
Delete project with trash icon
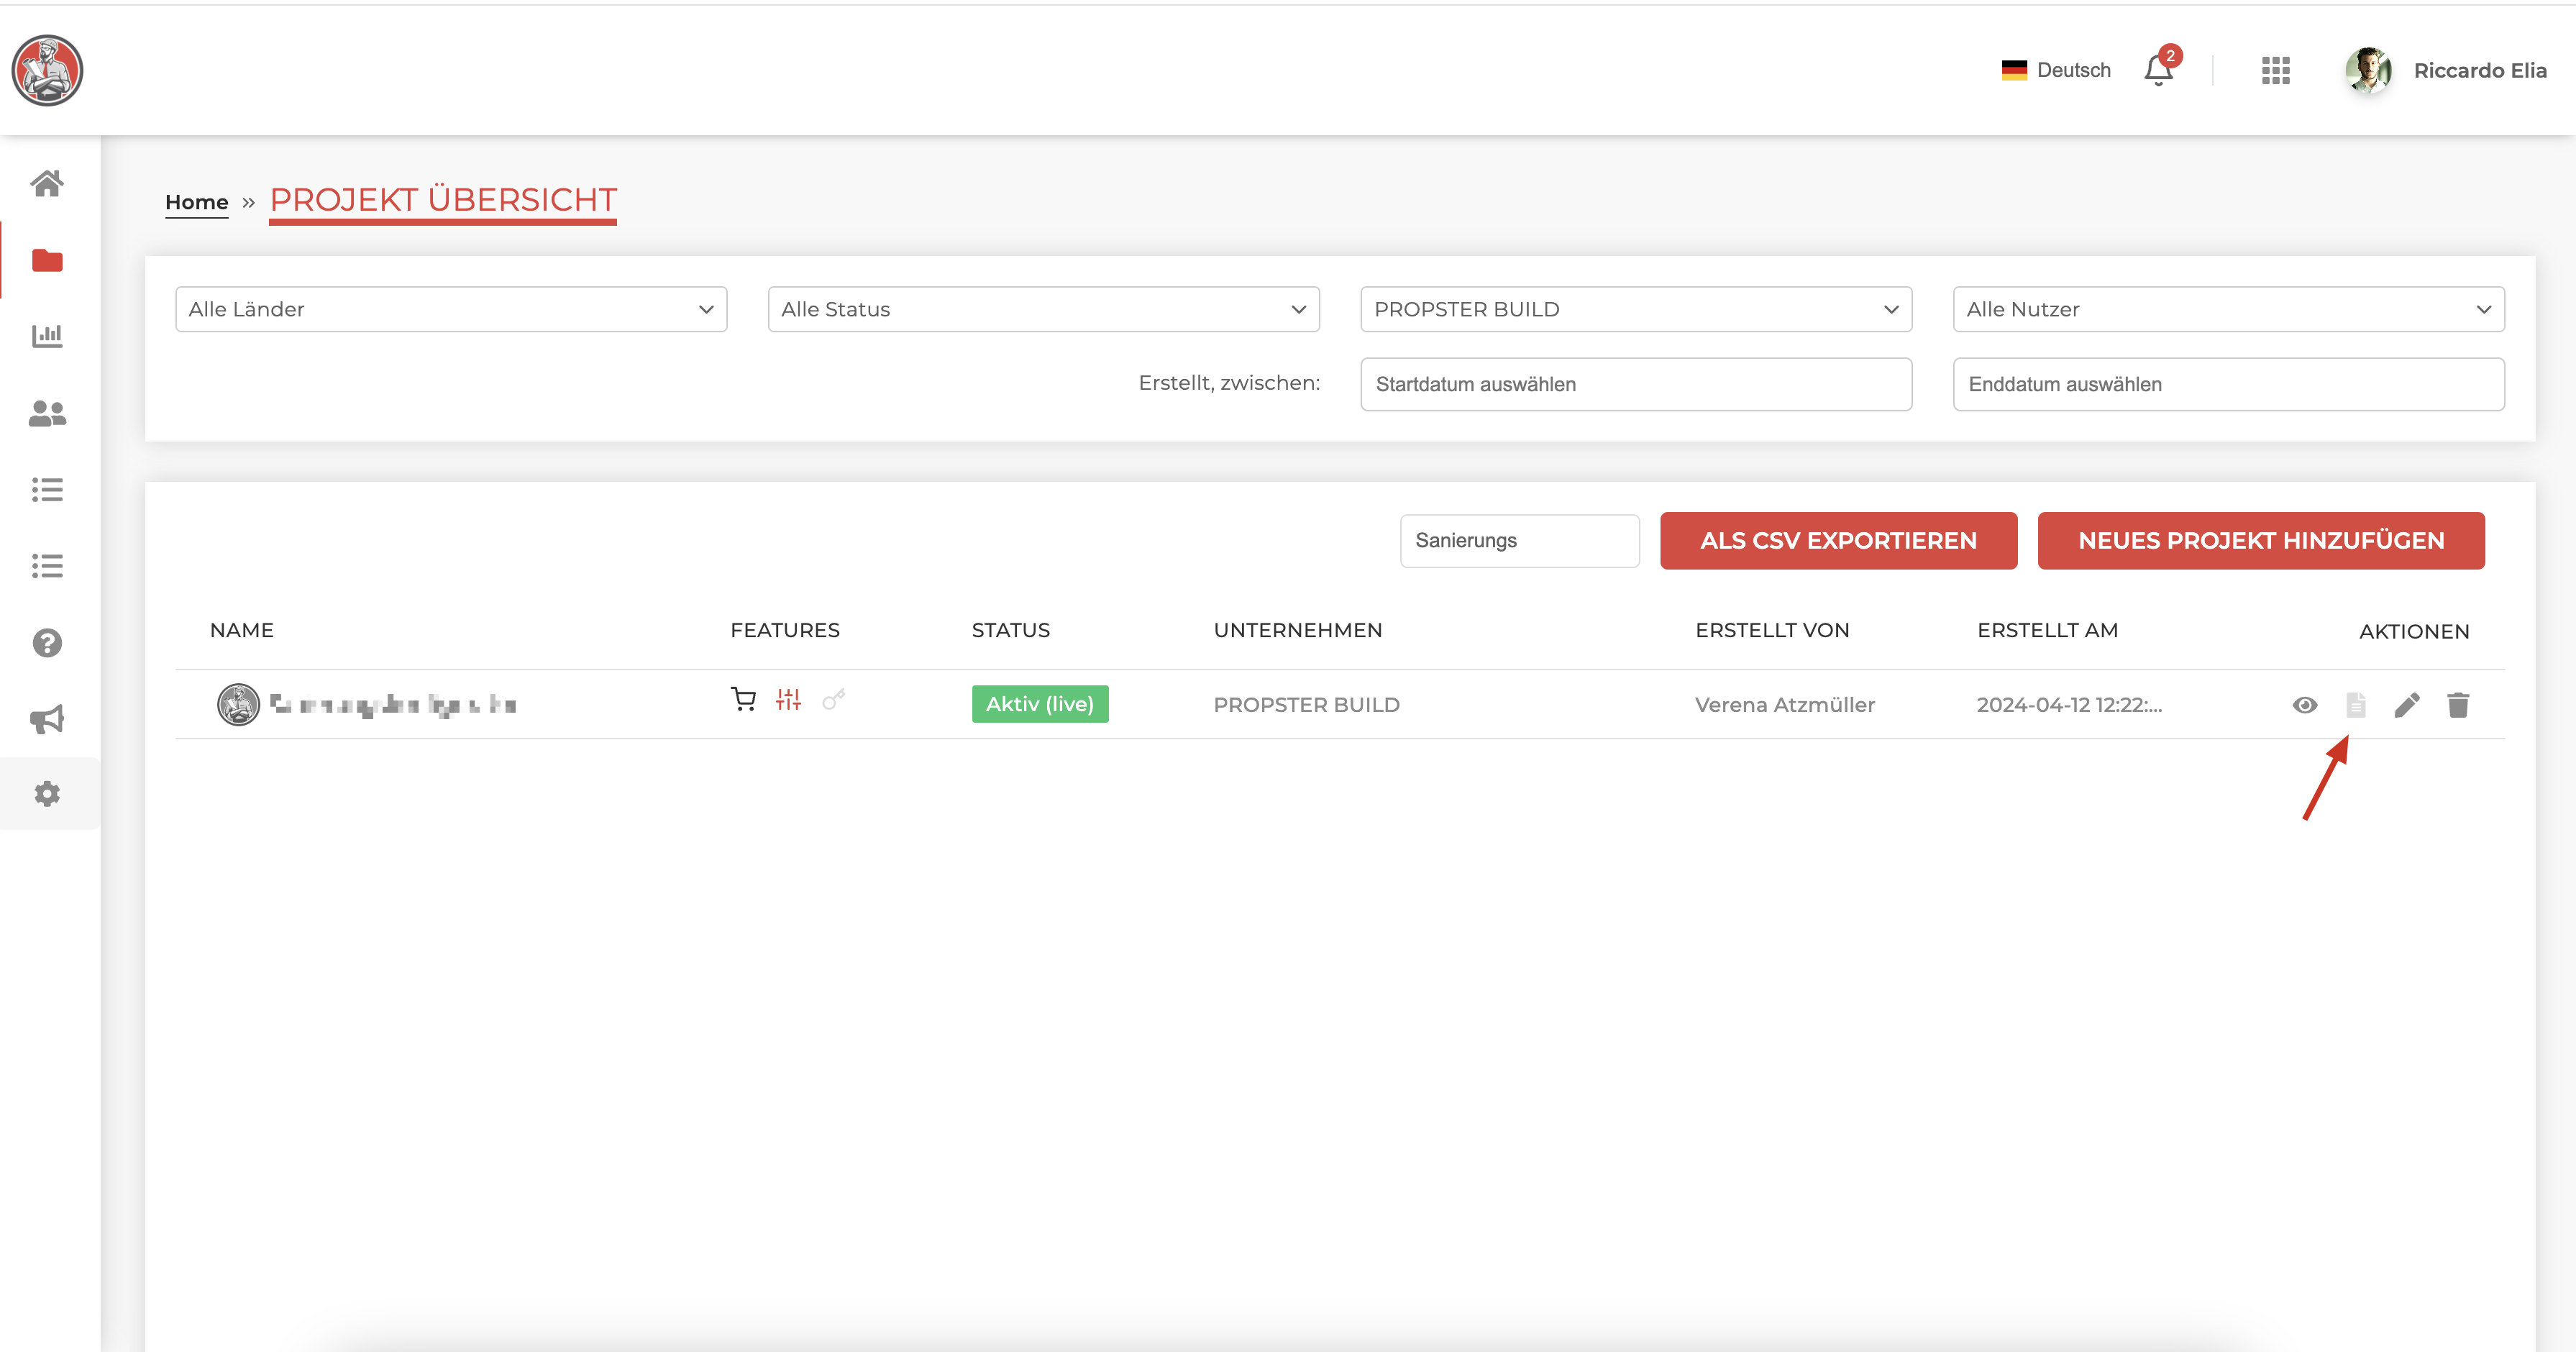(2458, 705)
